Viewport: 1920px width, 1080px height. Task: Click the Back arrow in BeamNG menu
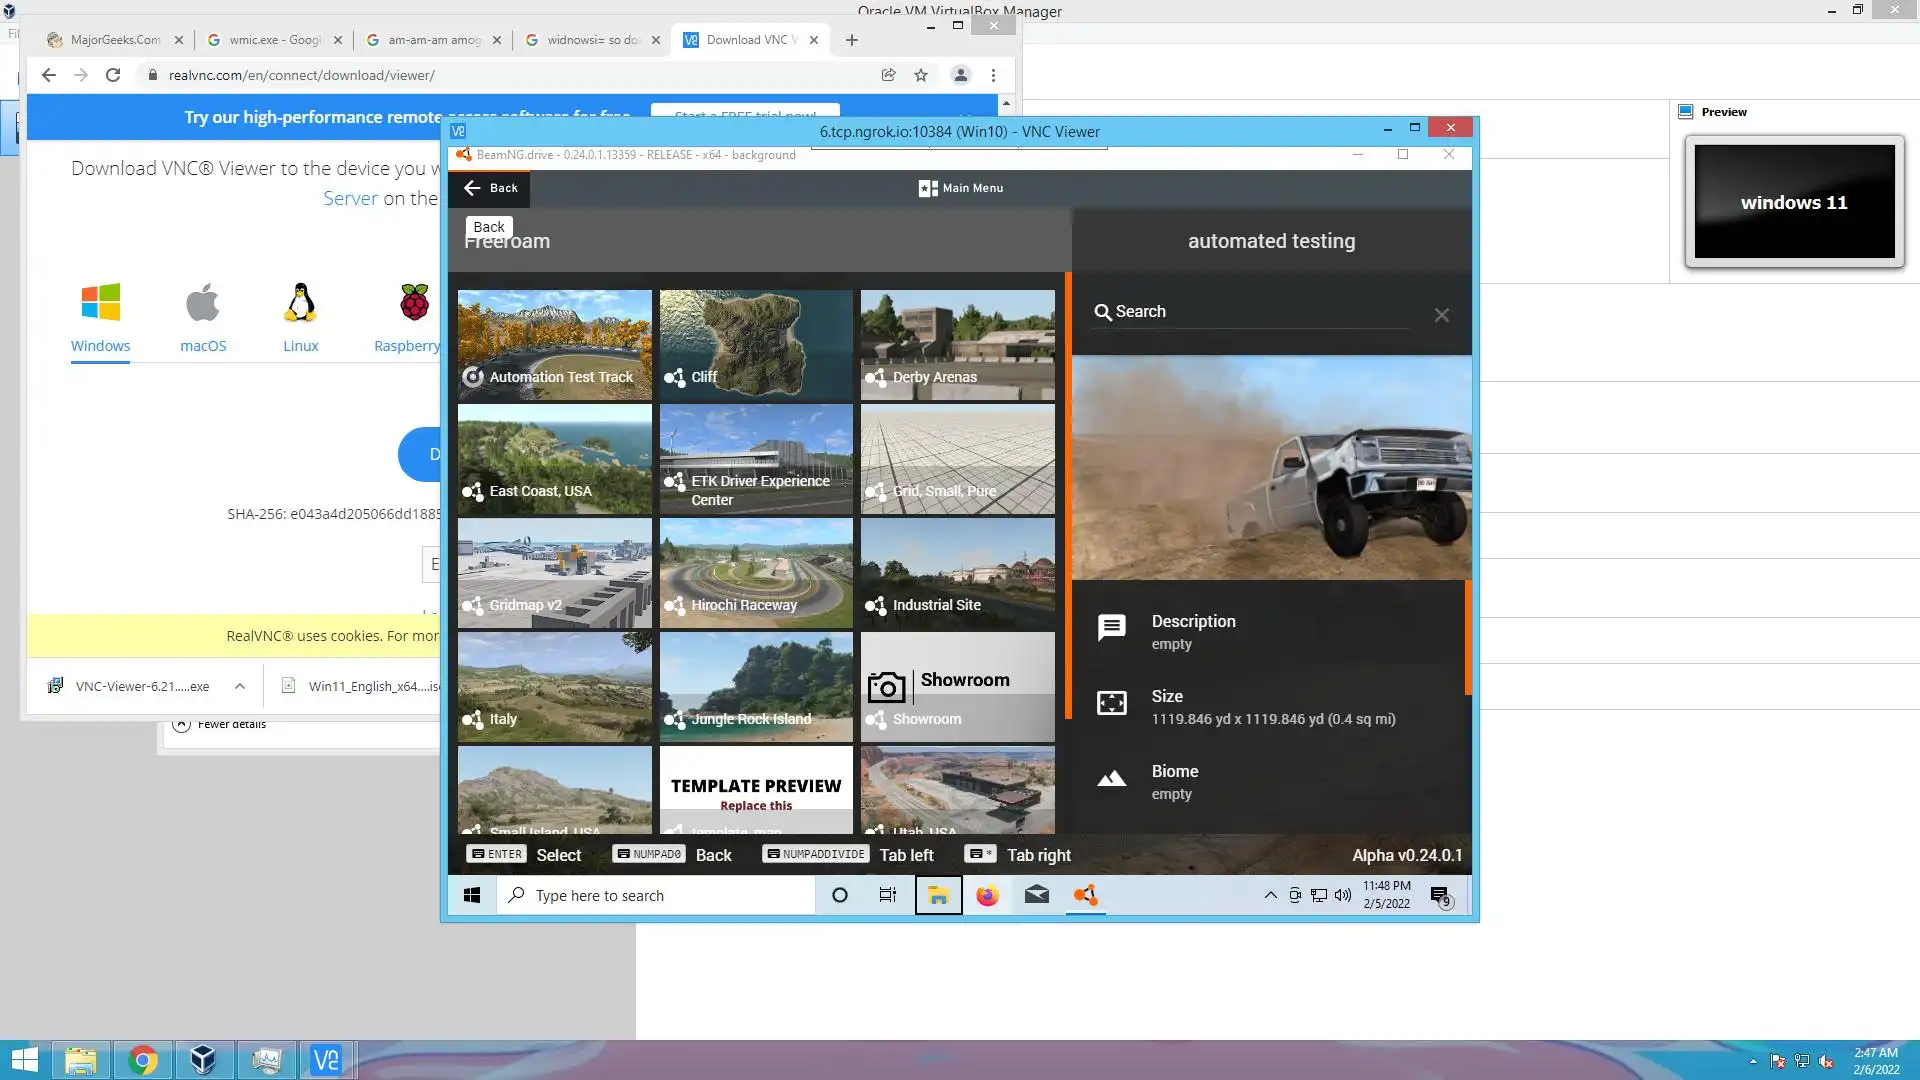click(473, 188)
